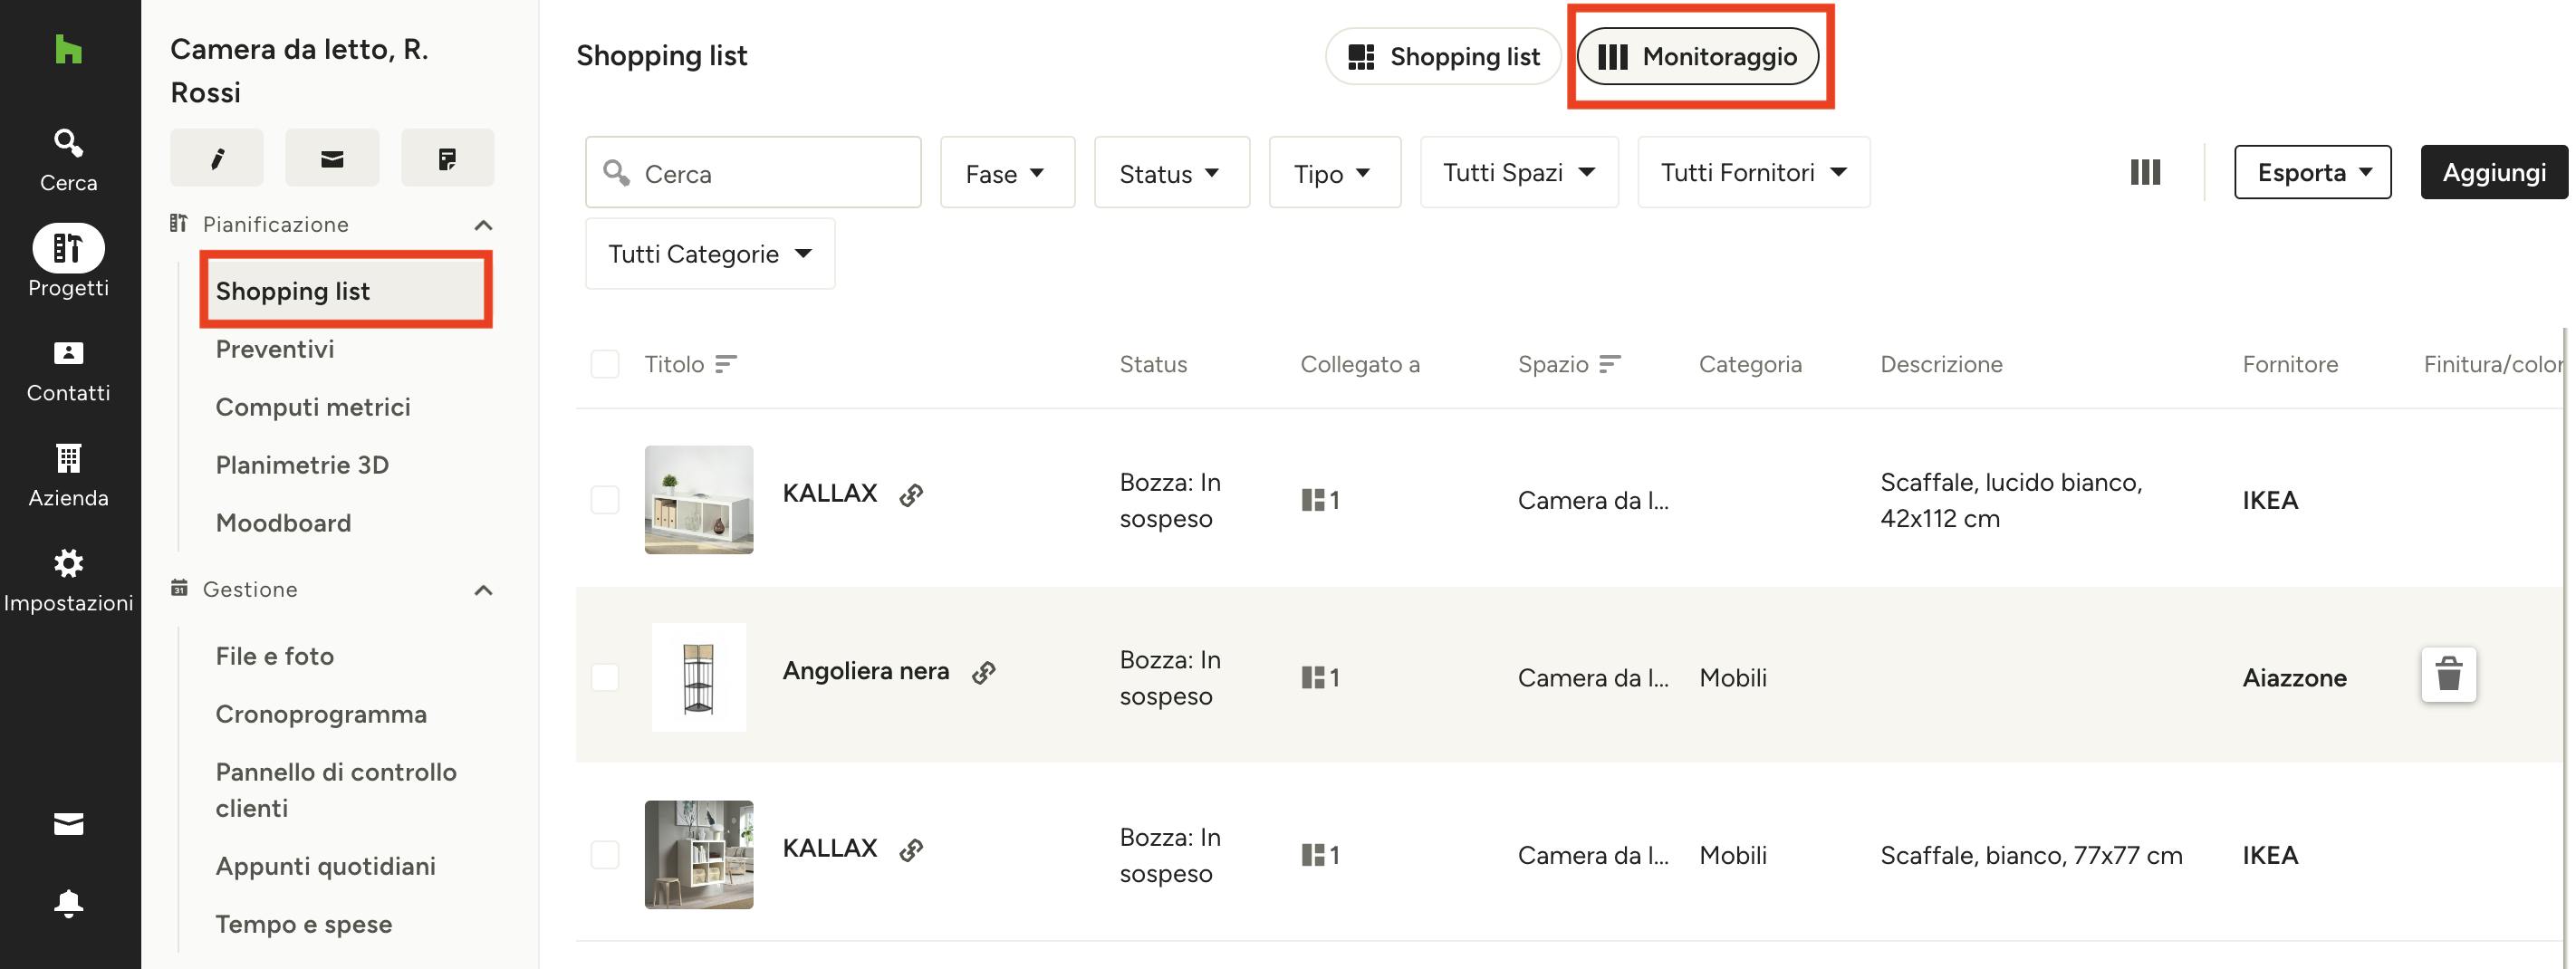Sort by Spazio column sort icon

(x=1610, y=364)
